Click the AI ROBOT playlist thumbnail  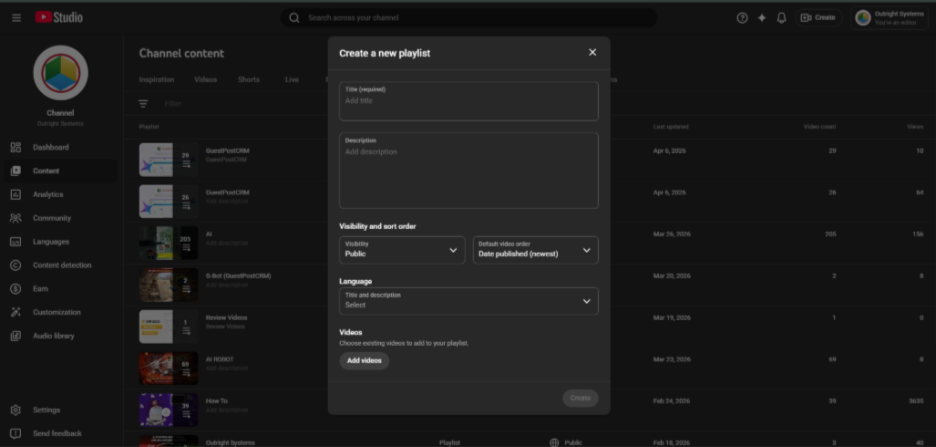coord(168,368)
